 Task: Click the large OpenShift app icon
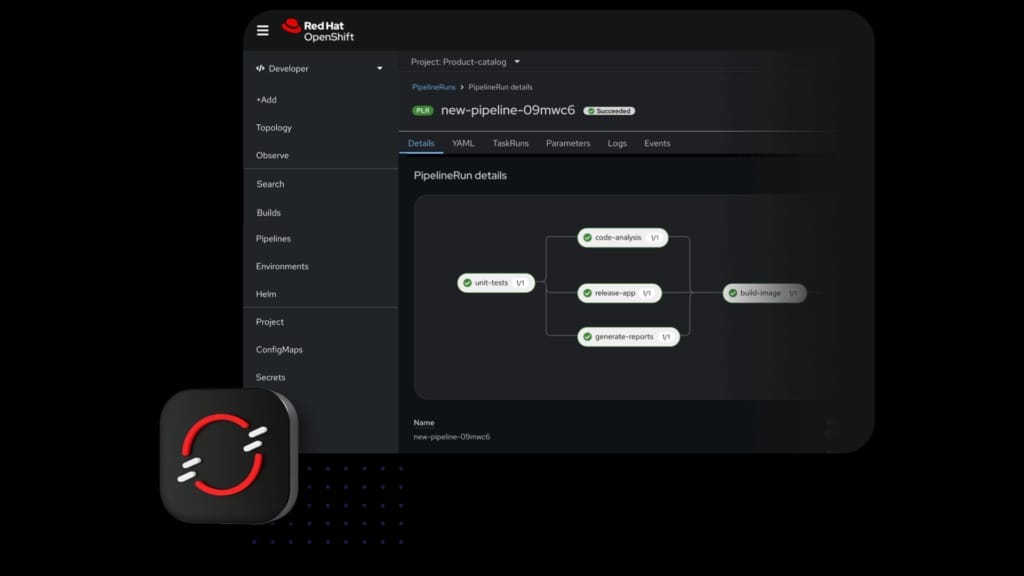point(228,455)
